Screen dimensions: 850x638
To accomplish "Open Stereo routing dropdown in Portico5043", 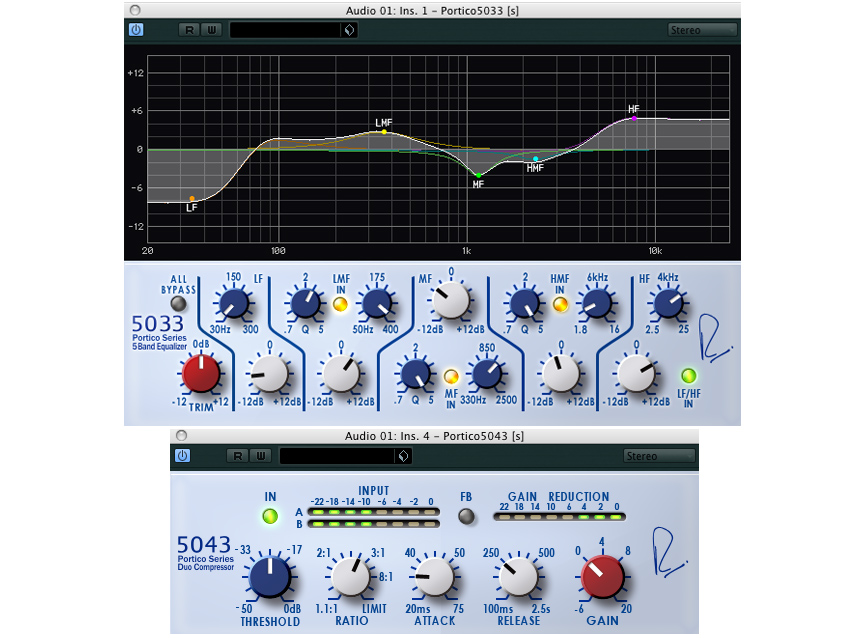I will click(x=659, y=456).
